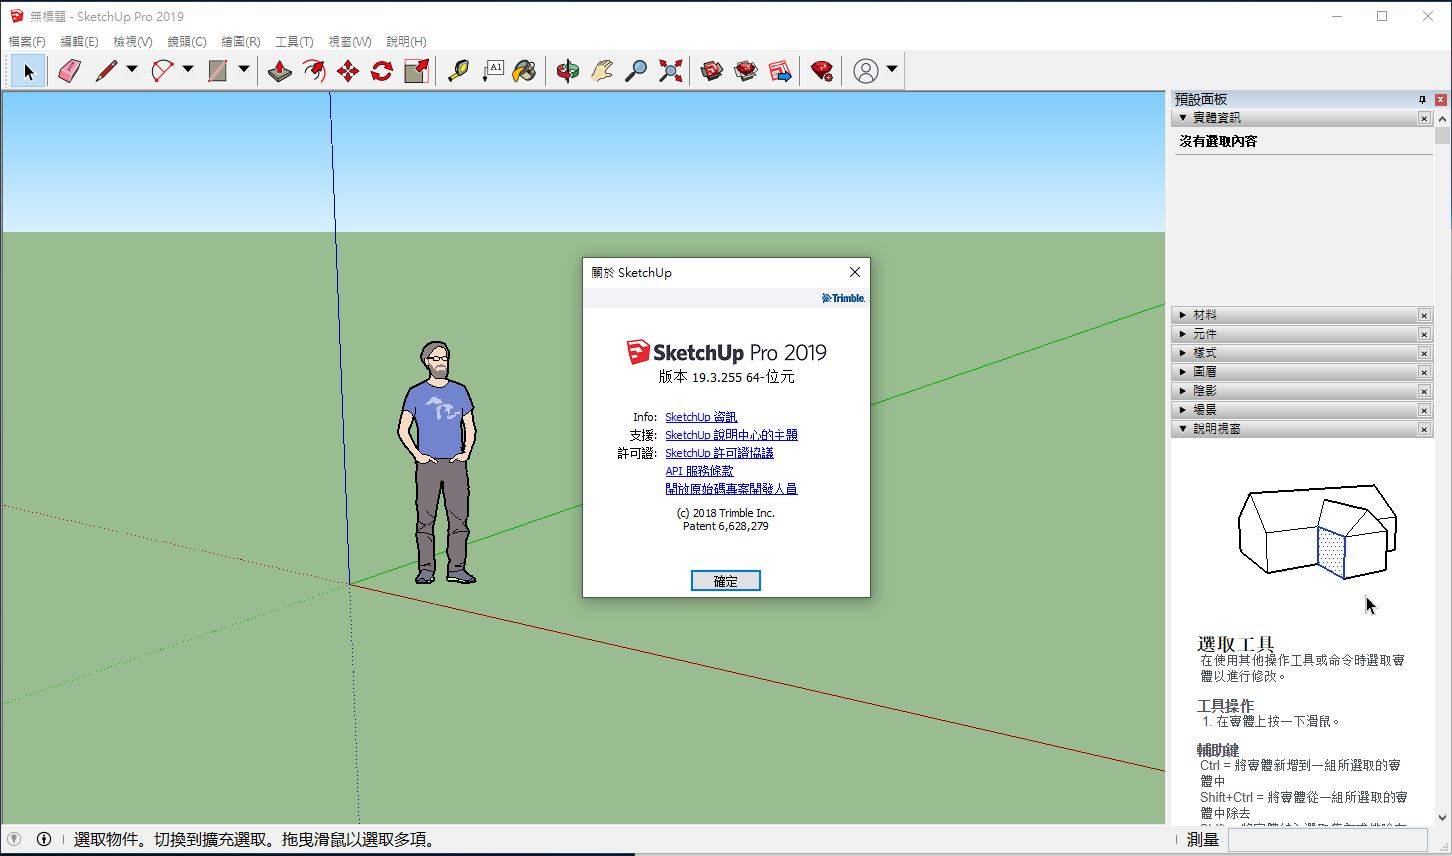Select the Move tool
The image size is (1452, 856).
pos(348,71)
